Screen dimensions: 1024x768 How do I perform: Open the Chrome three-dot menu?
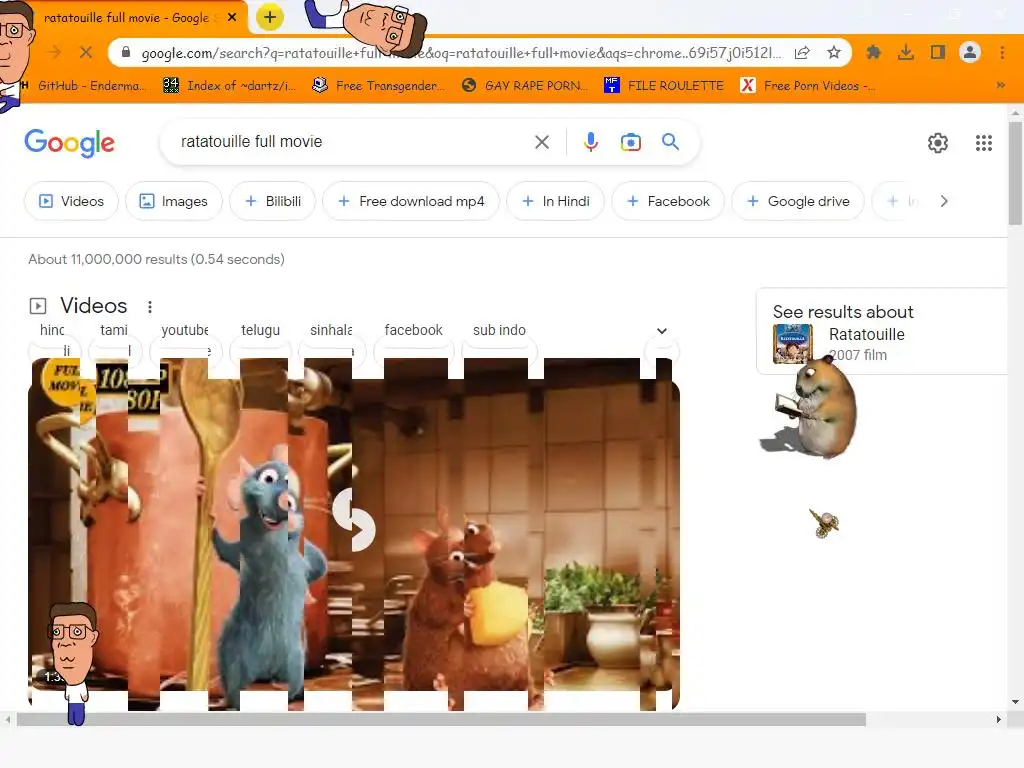click(1002, 52)
